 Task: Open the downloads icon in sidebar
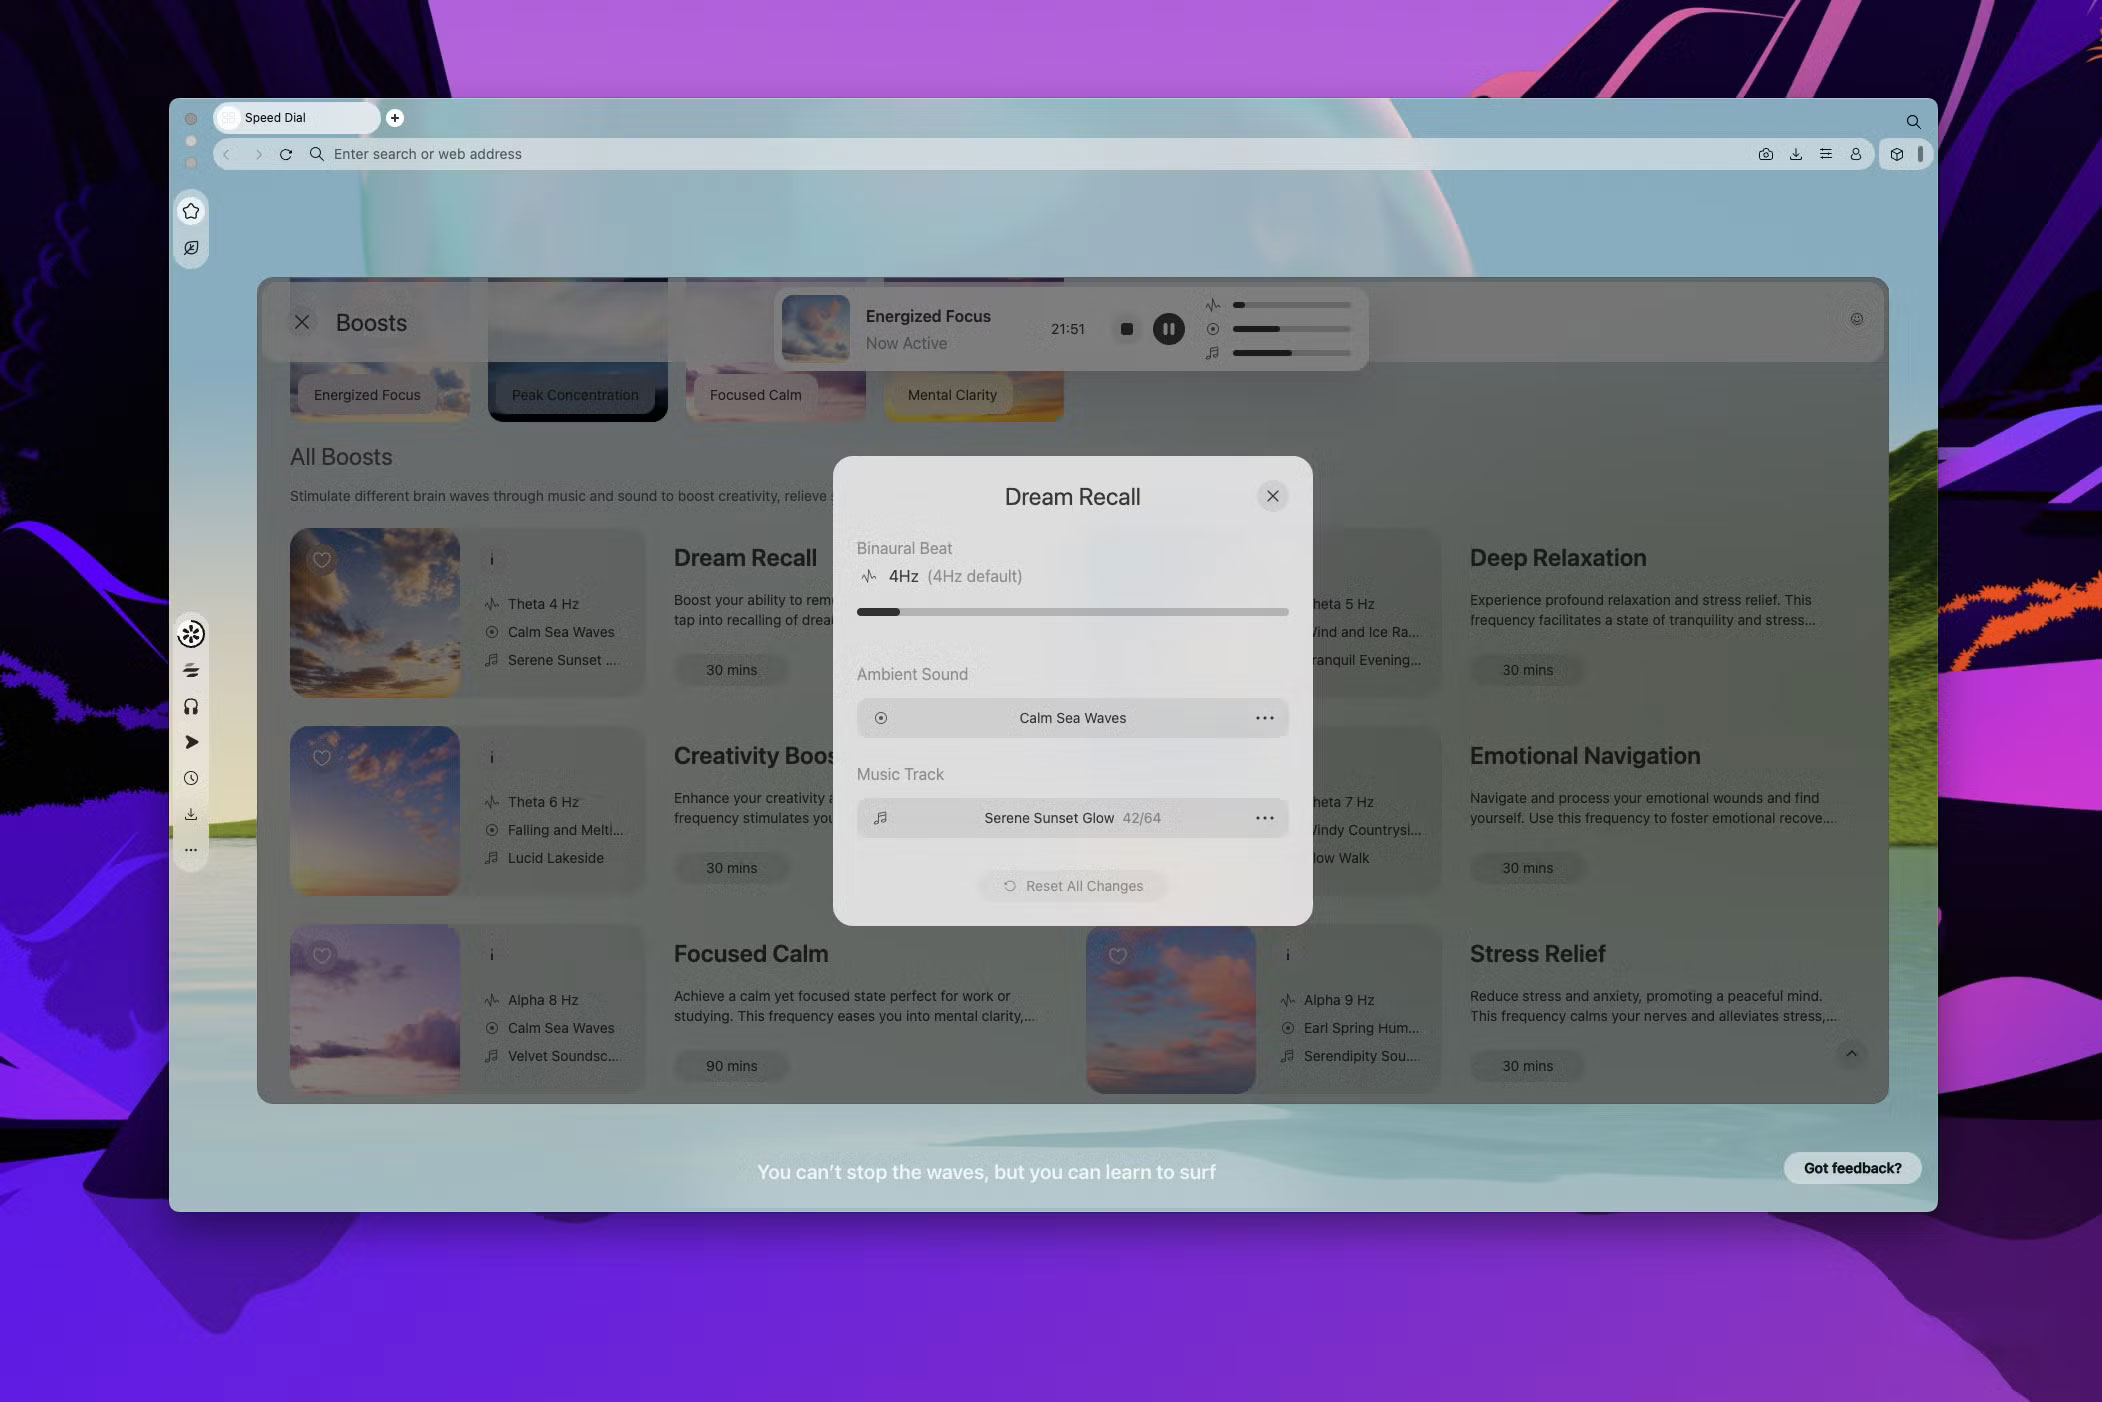[x=191, y=814]
